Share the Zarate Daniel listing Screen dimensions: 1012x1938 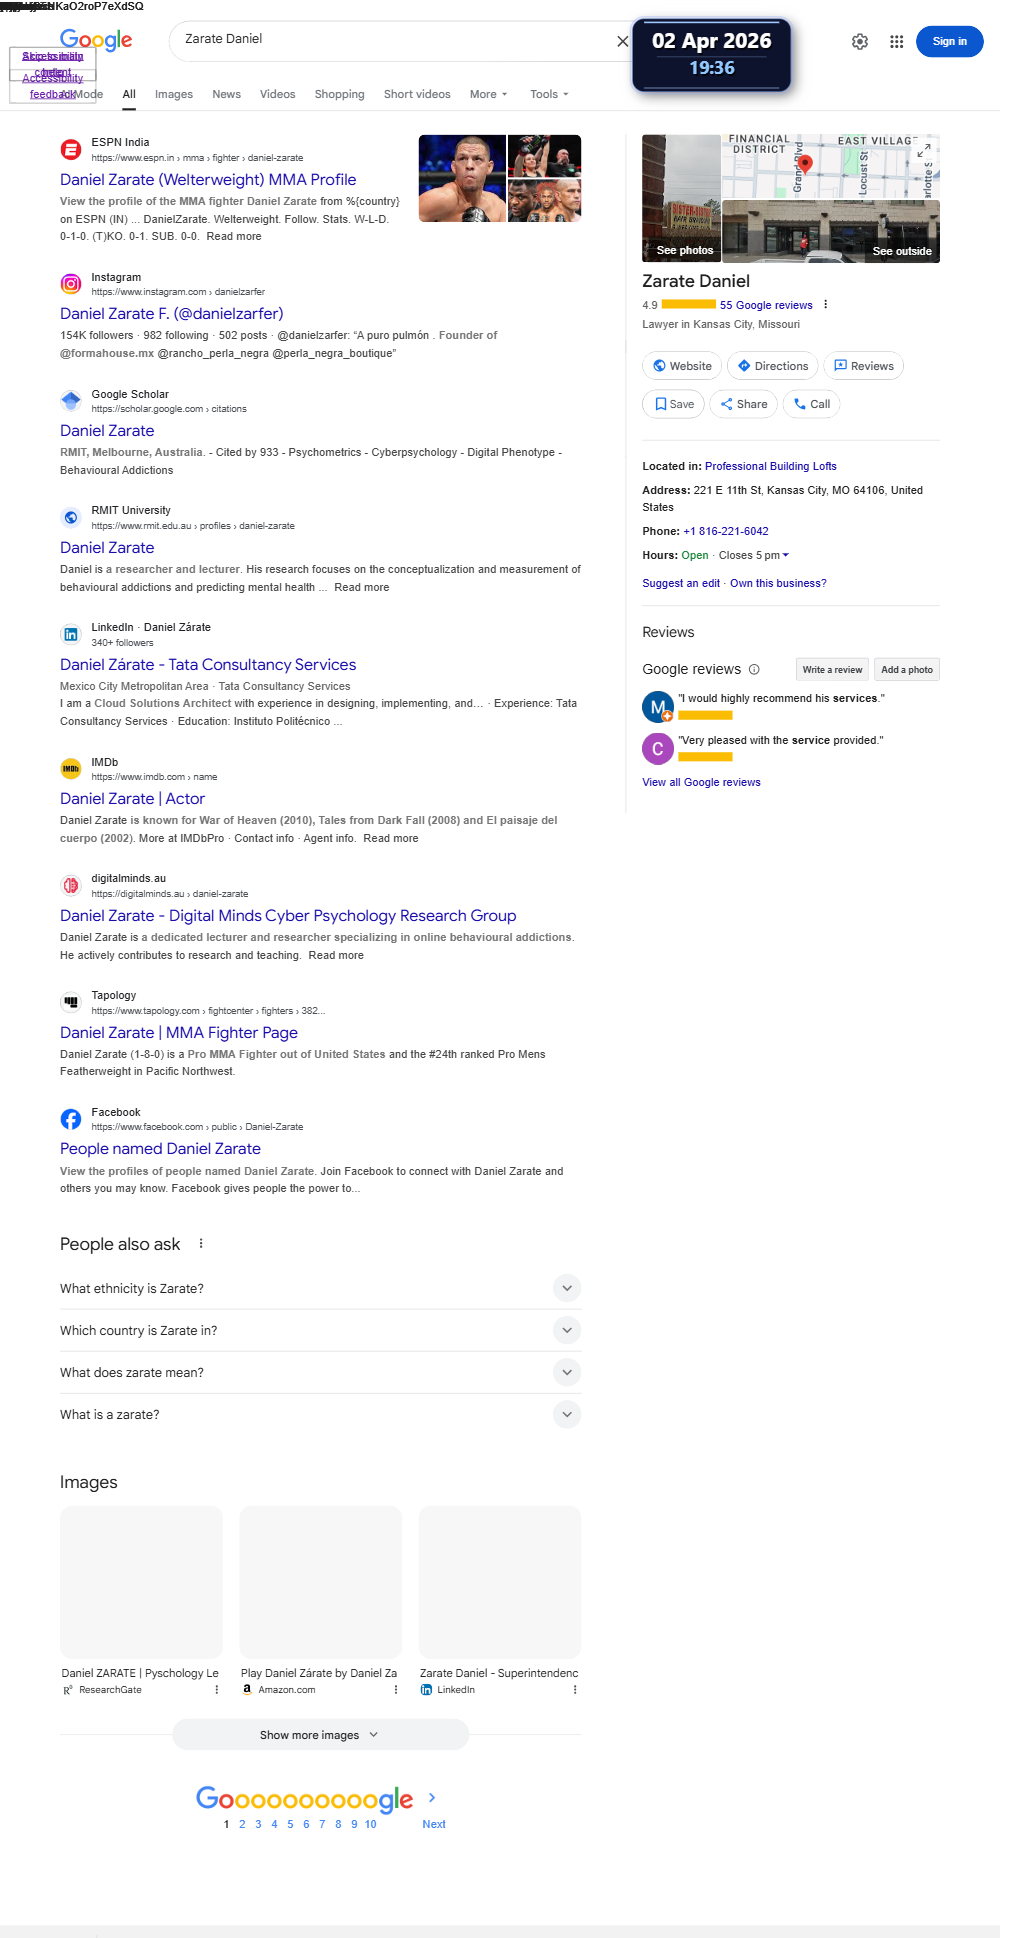(744, 404)
